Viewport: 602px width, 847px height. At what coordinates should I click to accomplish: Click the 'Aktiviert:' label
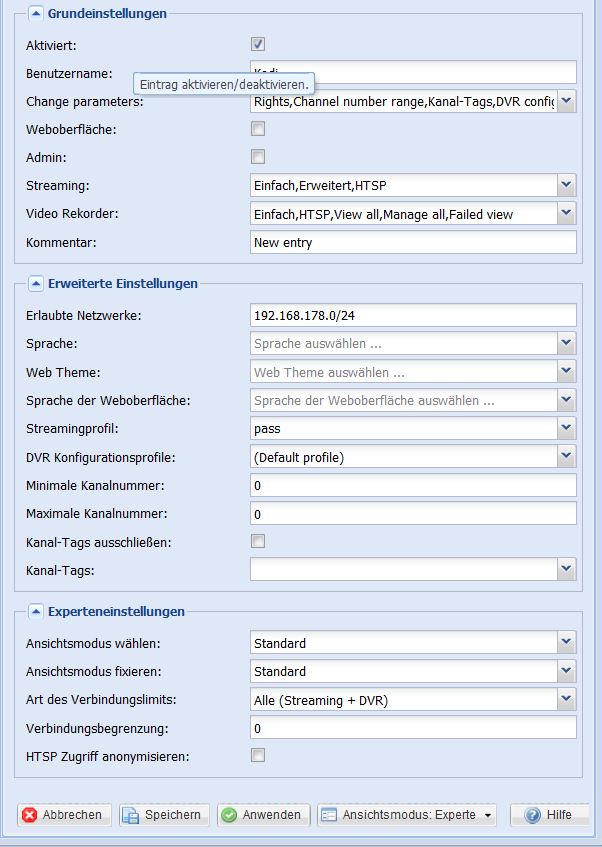pos(51,45)
